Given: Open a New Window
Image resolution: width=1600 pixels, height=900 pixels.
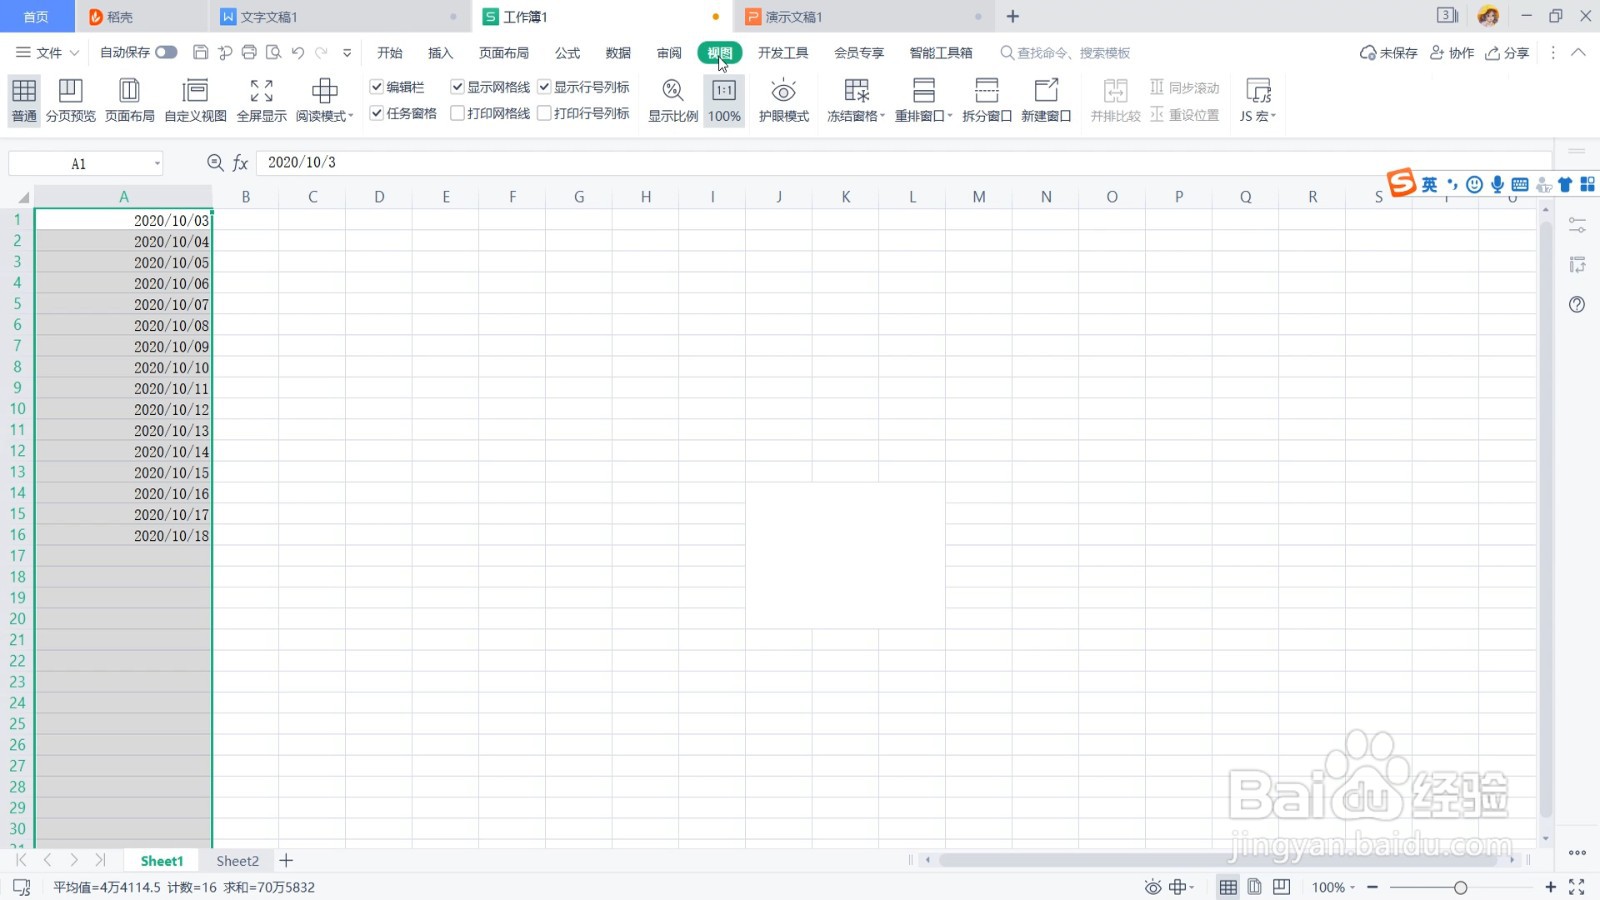Looking at the screenshot, I should click(x=1046, y=101).
